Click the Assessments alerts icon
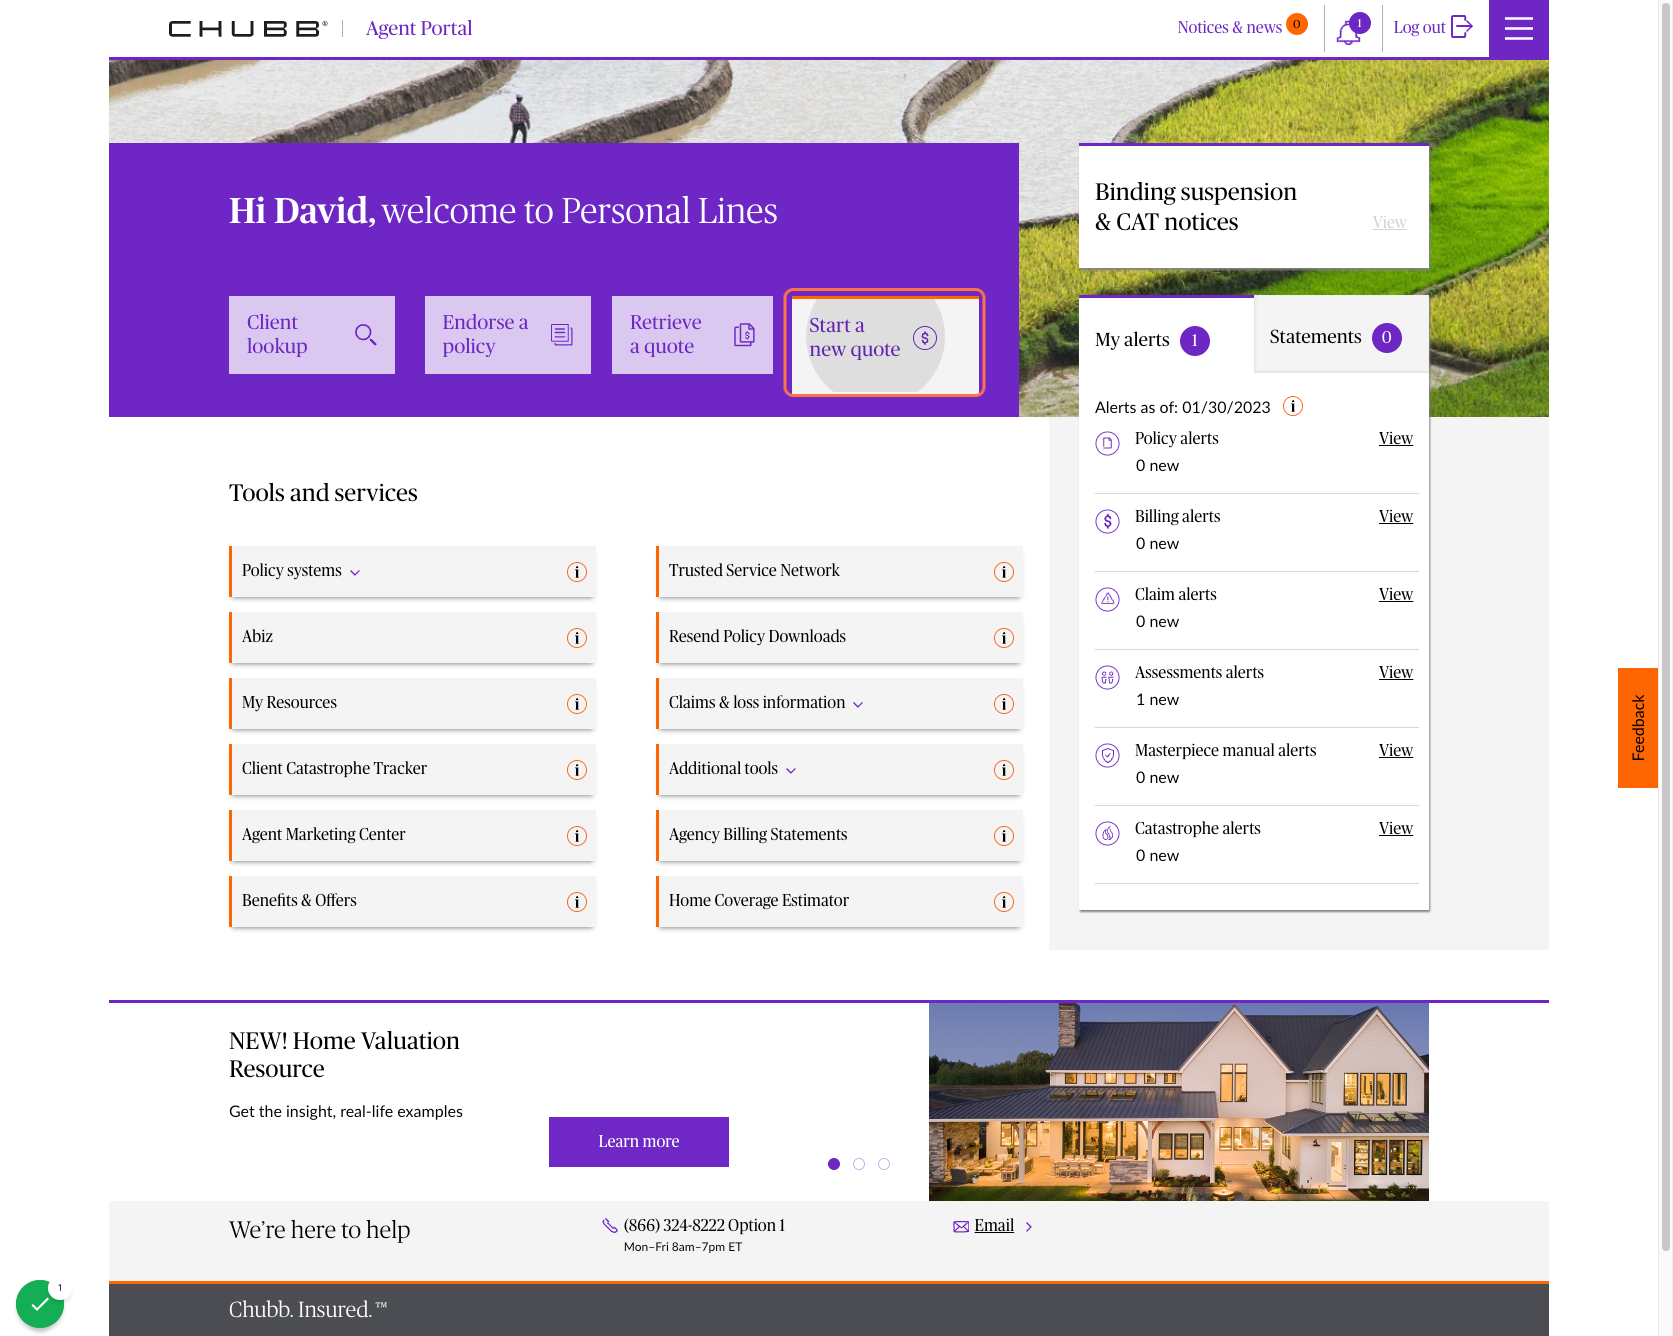The width and height of the screenshot is (1673, 1336). (x=1107, y=677)
